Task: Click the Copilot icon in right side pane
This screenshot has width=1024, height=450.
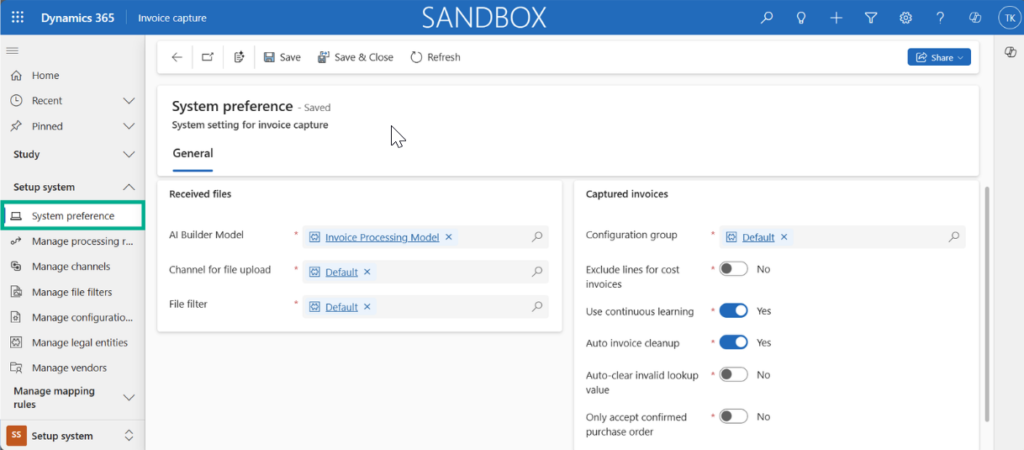Action: [x=1010, y=52]
